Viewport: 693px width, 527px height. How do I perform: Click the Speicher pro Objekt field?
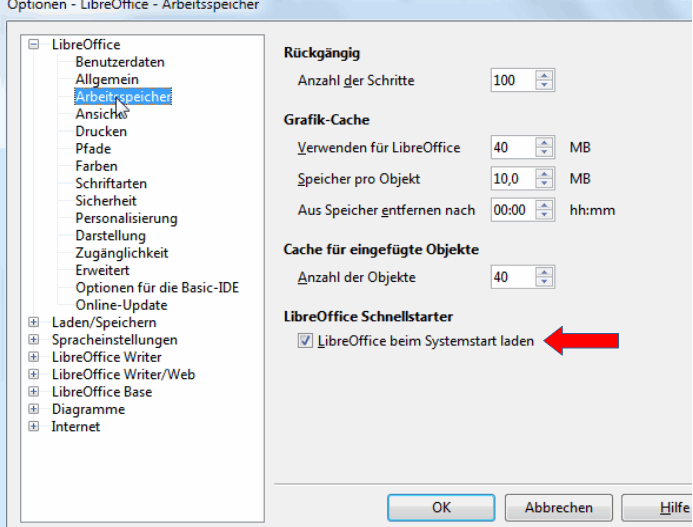point(513,179)
